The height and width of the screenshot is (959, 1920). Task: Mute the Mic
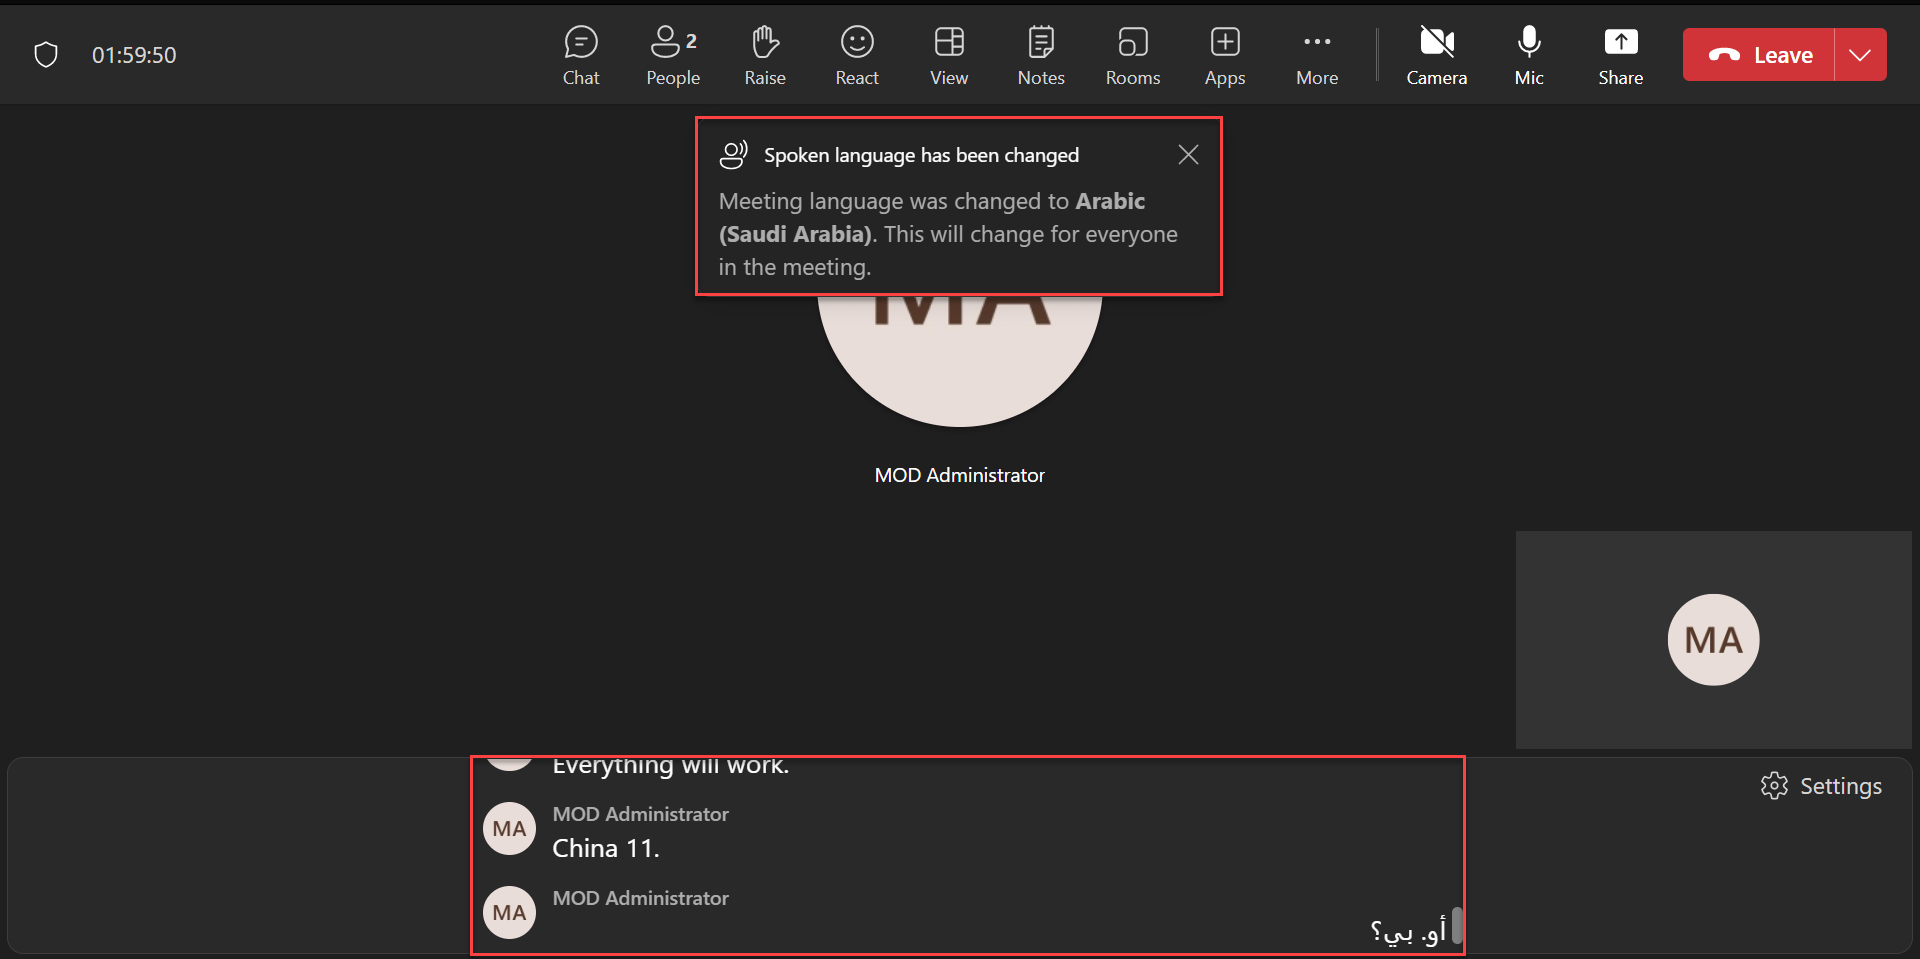(x=1528, y=55)
